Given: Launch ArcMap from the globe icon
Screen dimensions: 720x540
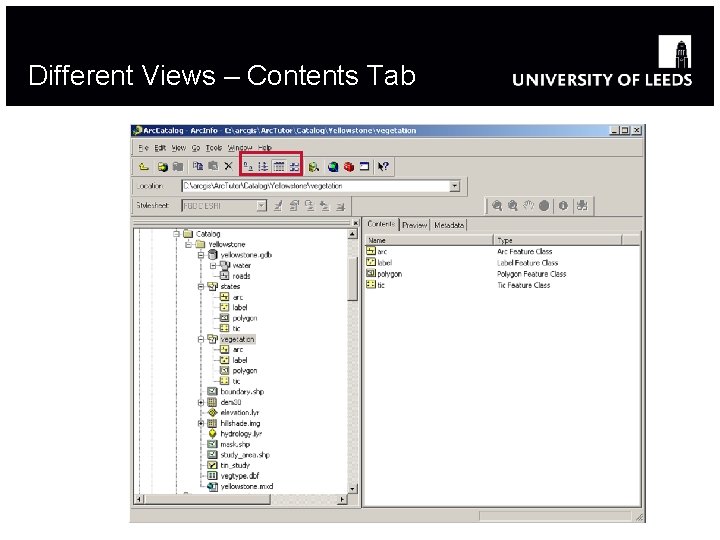Looking at the screenshot, I should [333, 167].
